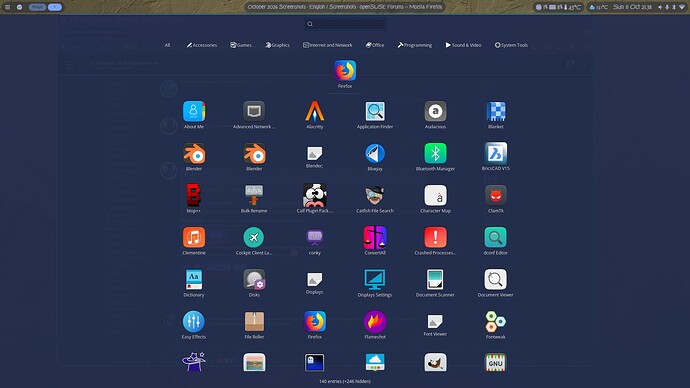The width and height of the screenshot is (690, 388).
Task: Open the red B blop++ app
Action: click(x=194, y=199)
